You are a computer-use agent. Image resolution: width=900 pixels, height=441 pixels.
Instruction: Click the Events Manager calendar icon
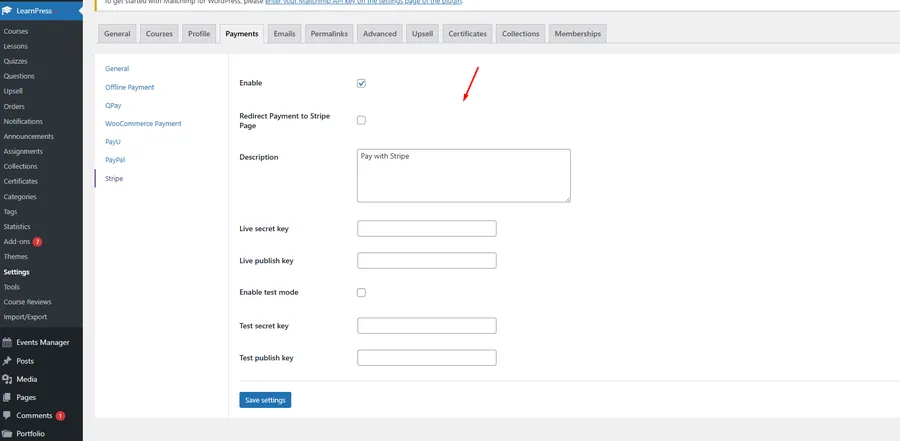coord(8,342)
